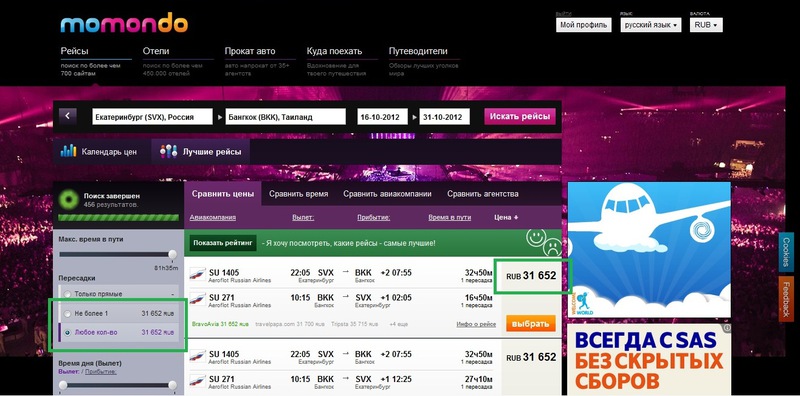
Task: Click the destination field 'Бангкок (BKK), Таиланд'
Action: (x=285, y=116)
